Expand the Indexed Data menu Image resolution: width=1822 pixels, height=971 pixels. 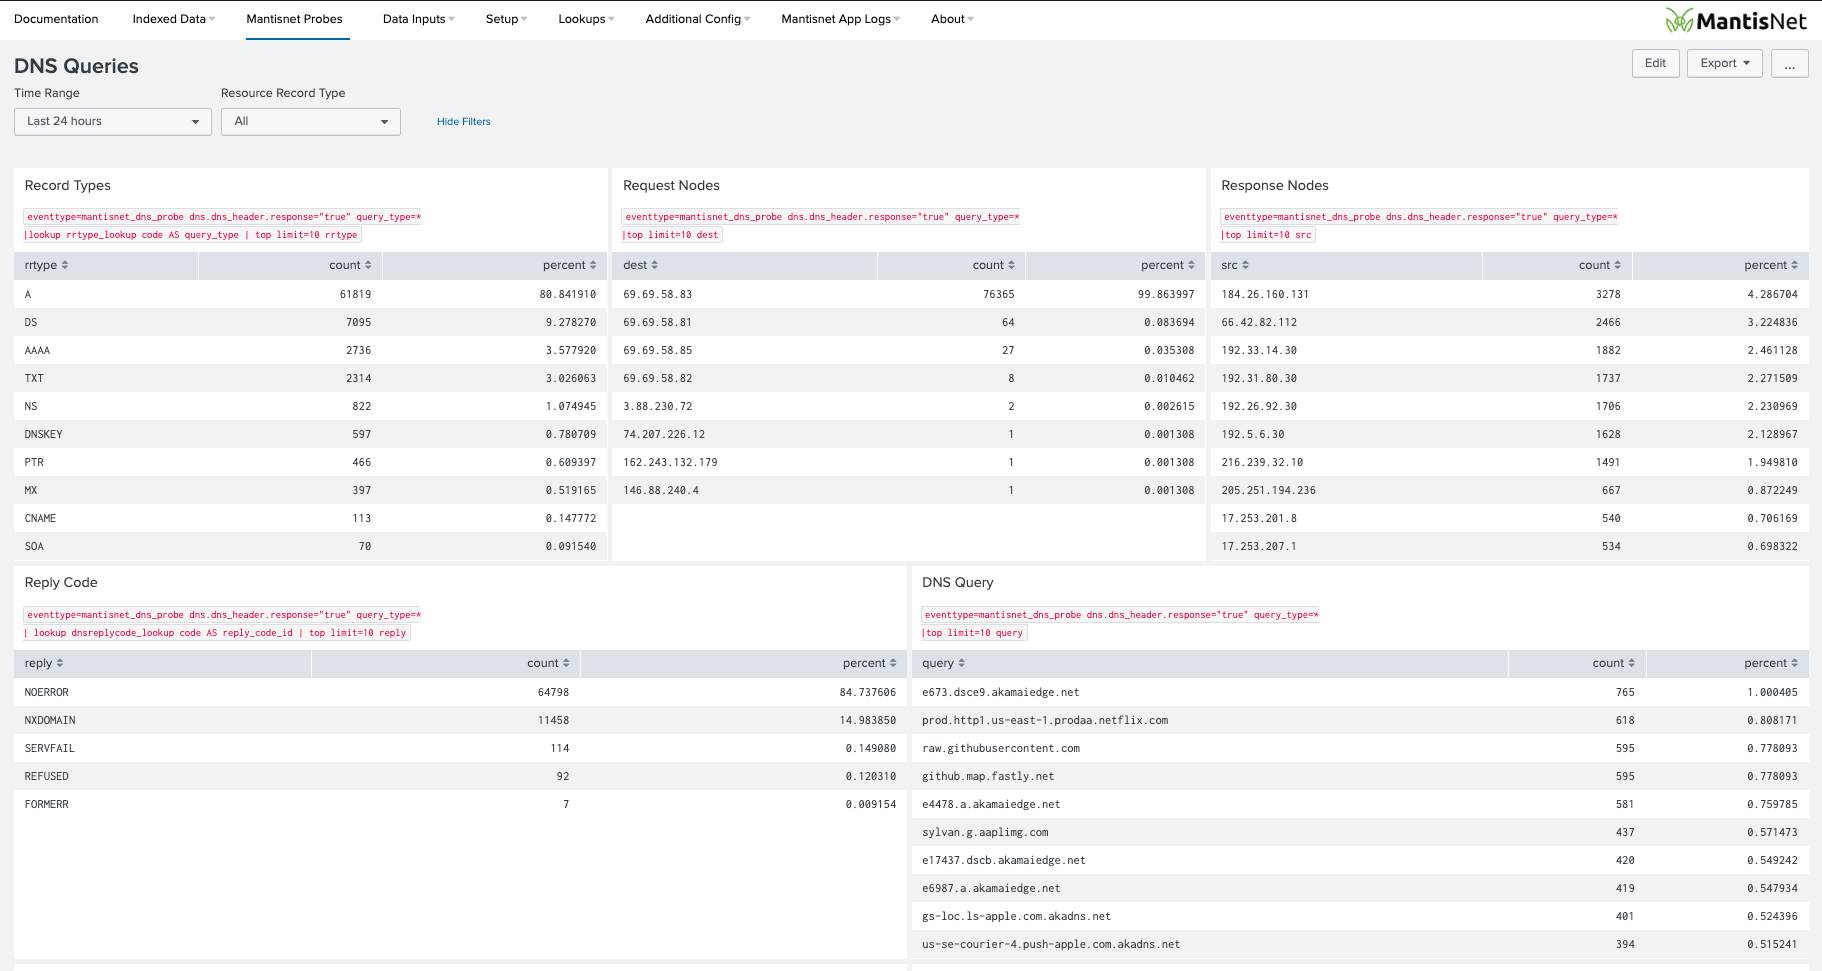(x=173, y=19)
